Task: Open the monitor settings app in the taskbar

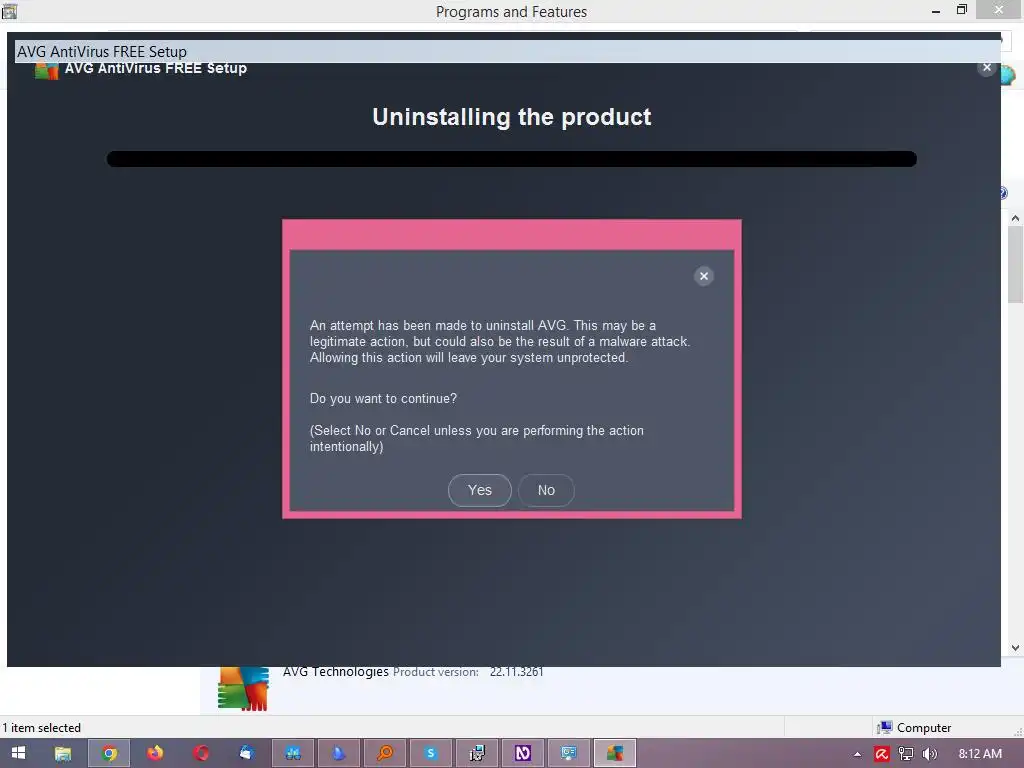Action: 569,753
